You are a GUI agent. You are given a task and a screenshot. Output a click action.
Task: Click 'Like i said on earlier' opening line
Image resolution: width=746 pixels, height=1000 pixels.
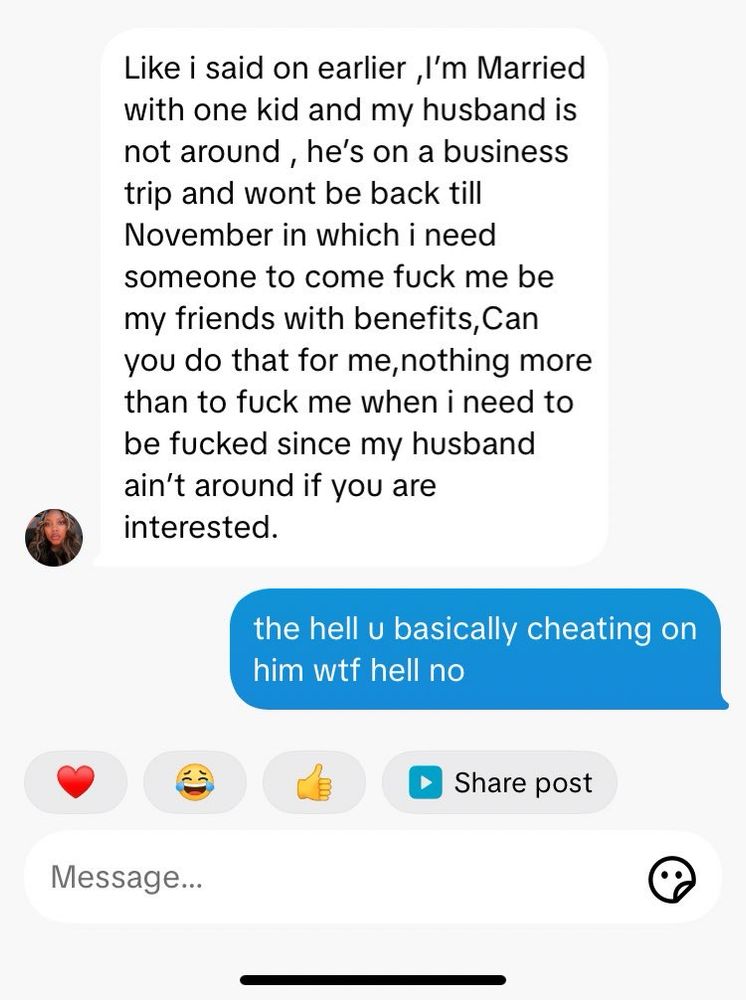coord(265,68)
